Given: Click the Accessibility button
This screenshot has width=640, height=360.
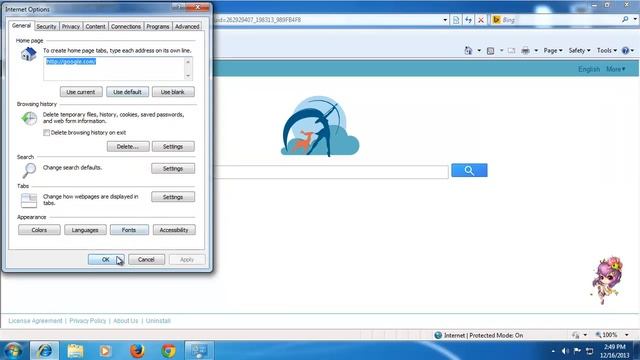Looking at the screenshot, I should [x=174, y=230].
